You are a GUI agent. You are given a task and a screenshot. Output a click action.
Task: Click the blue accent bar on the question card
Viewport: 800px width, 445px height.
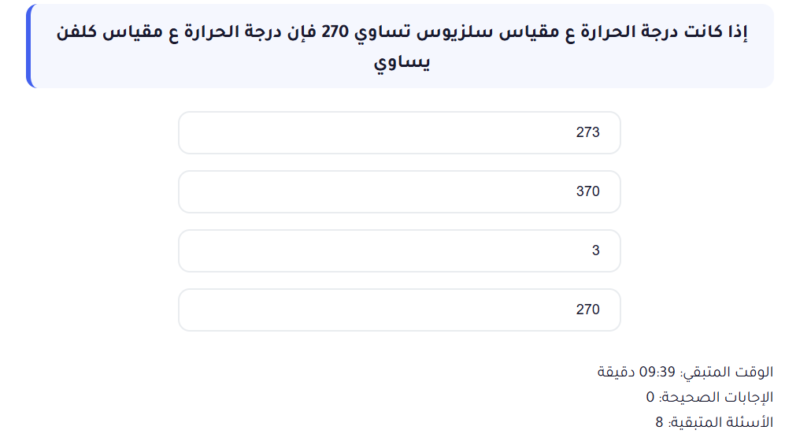tap(29, 46)
